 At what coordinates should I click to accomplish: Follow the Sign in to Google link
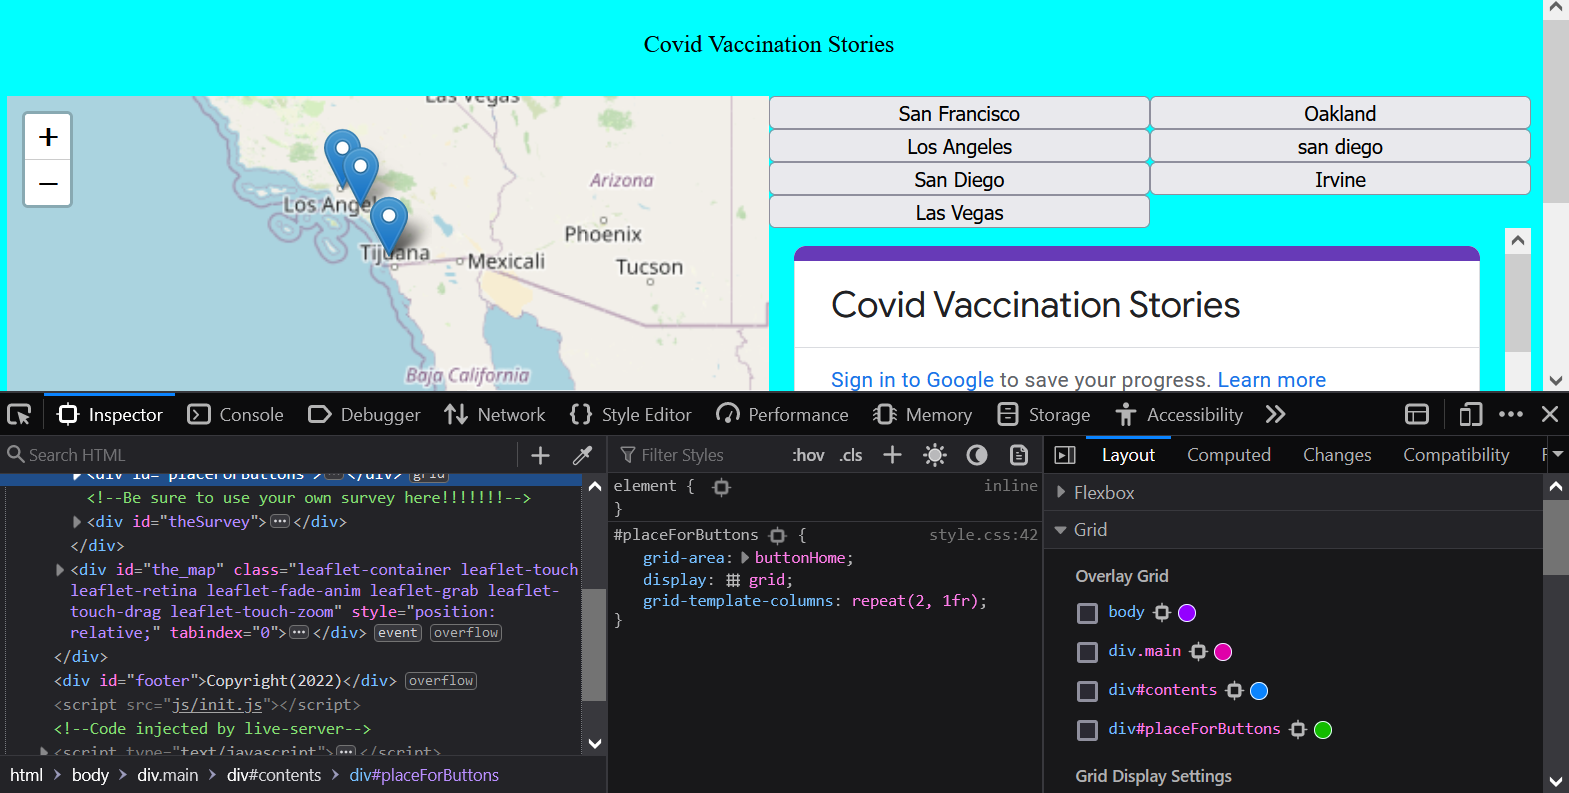click(912, 380)
